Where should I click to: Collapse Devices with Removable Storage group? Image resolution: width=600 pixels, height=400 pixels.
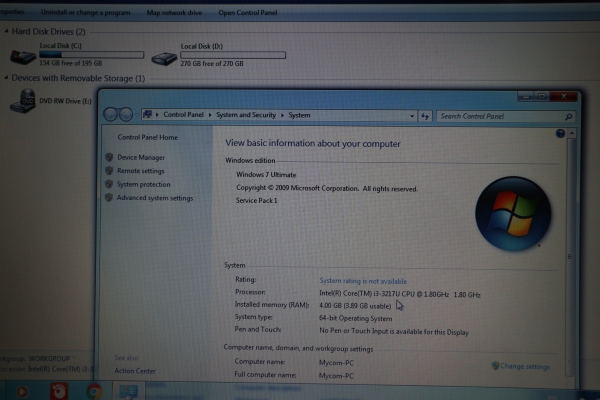click(x=6, y=78)
